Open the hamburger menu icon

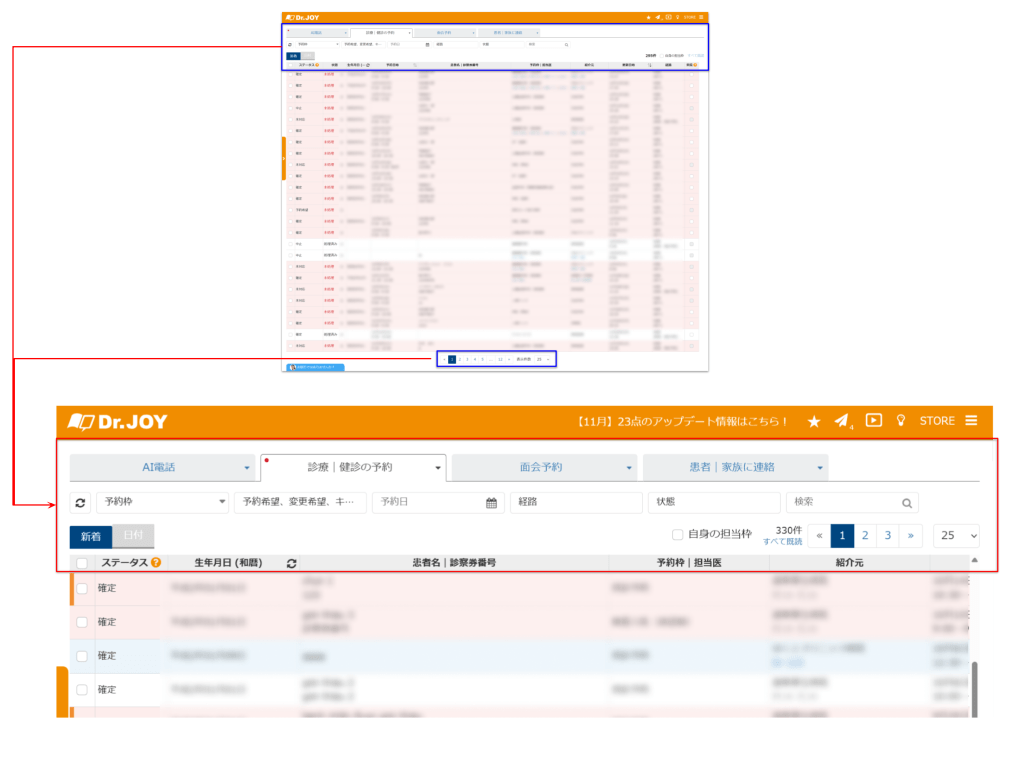971,421
